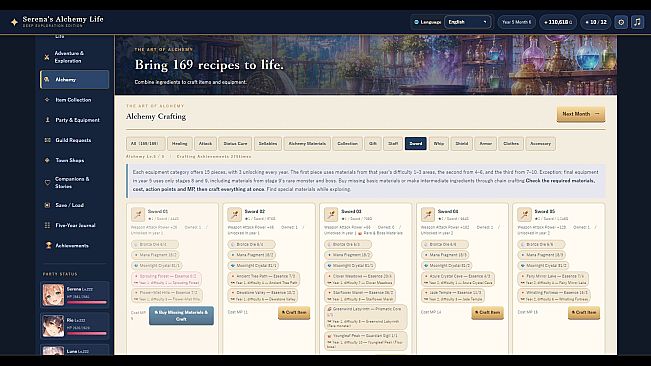Select the Clothes filter tab
651x366 pixels.
[511, 144]
